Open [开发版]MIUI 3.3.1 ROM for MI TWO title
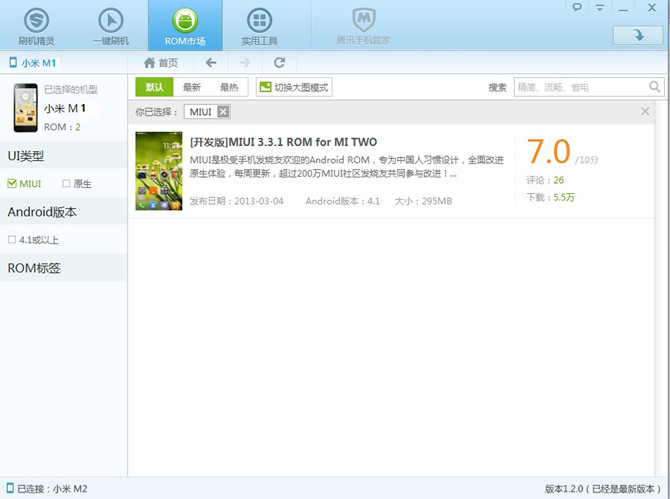The width and height of the screenshot is (670, 499). 283,142
